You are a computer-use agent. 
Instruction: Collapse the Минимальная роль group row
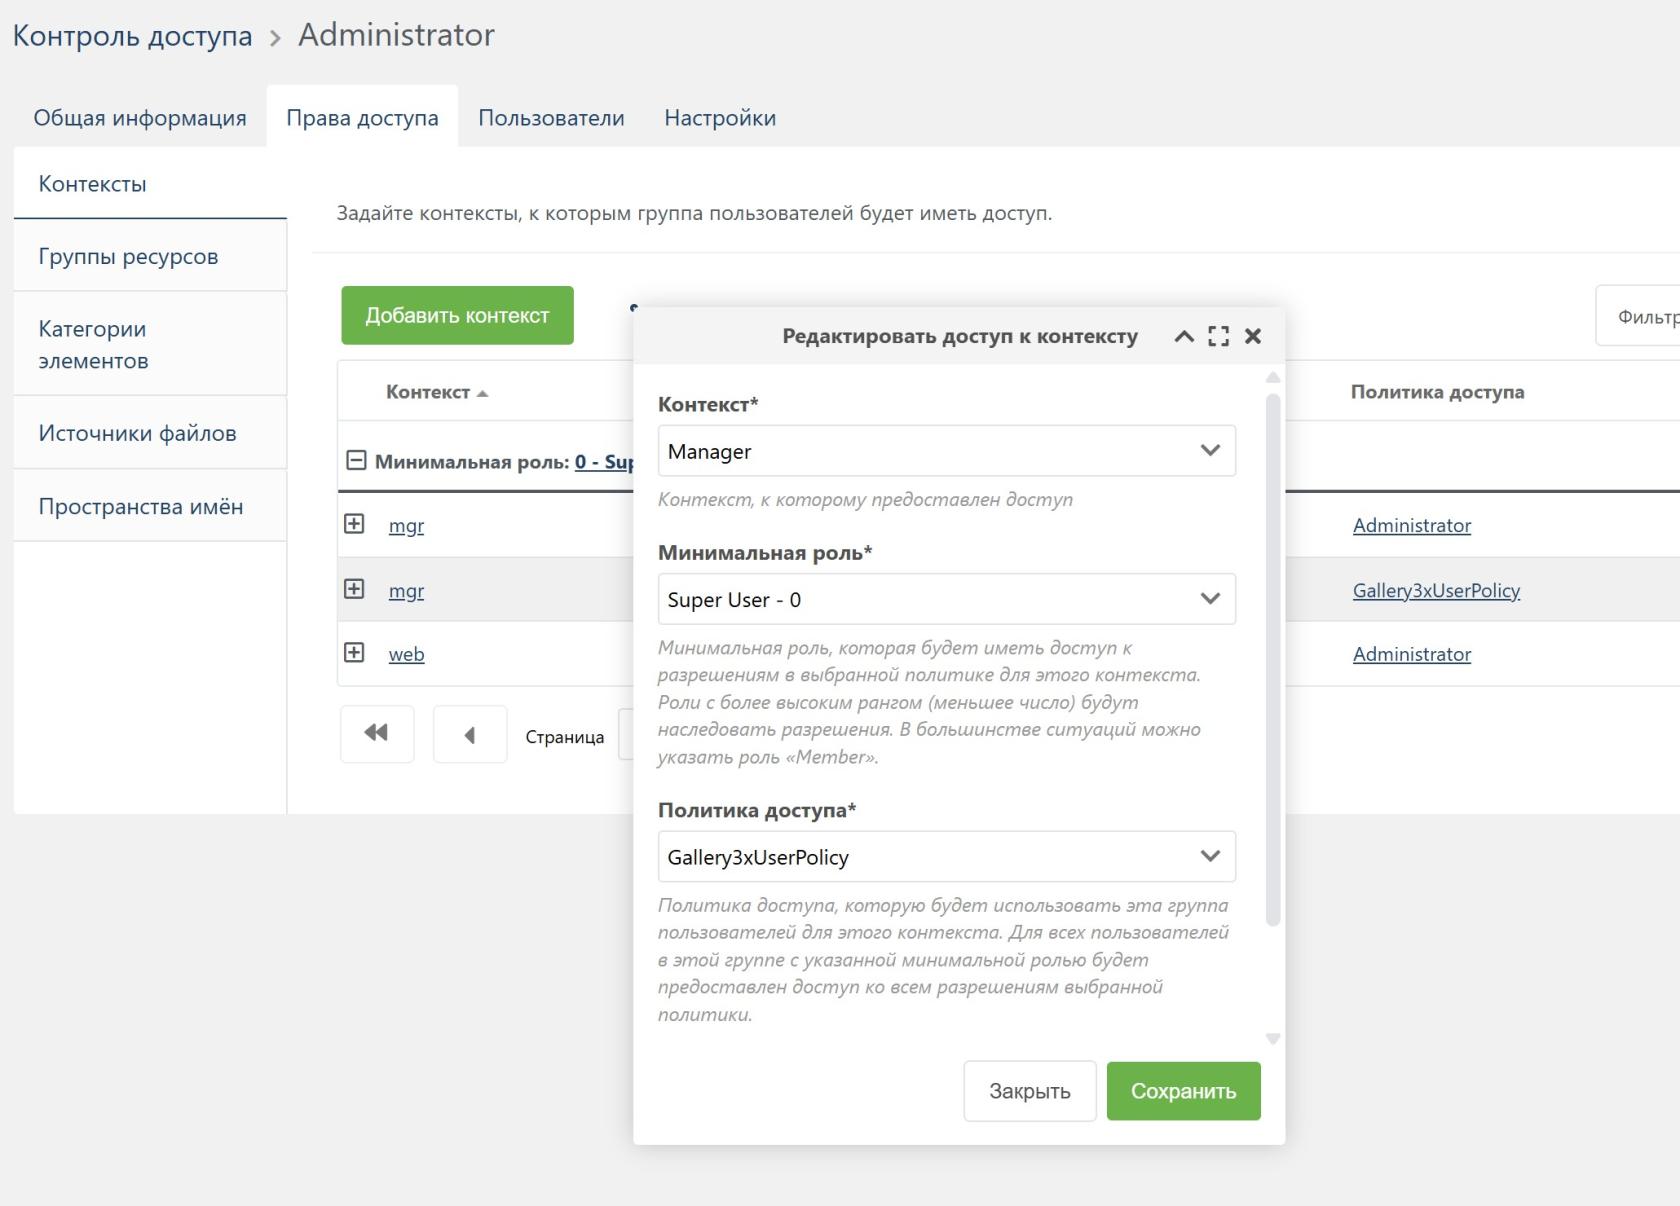pos(354,459)
